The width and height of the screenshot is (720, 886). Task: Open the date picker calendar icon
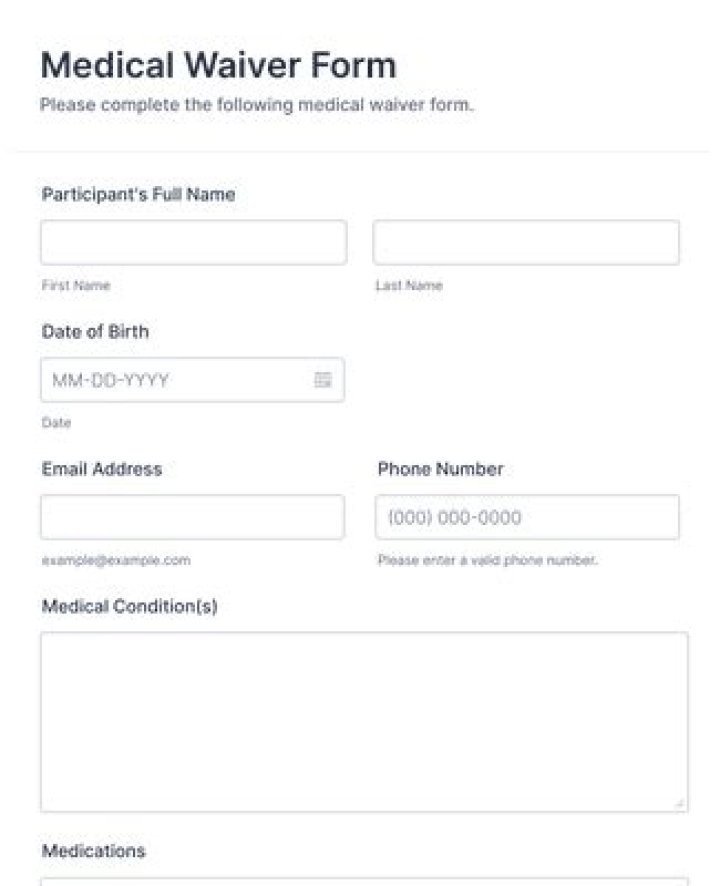pos(323,380)
